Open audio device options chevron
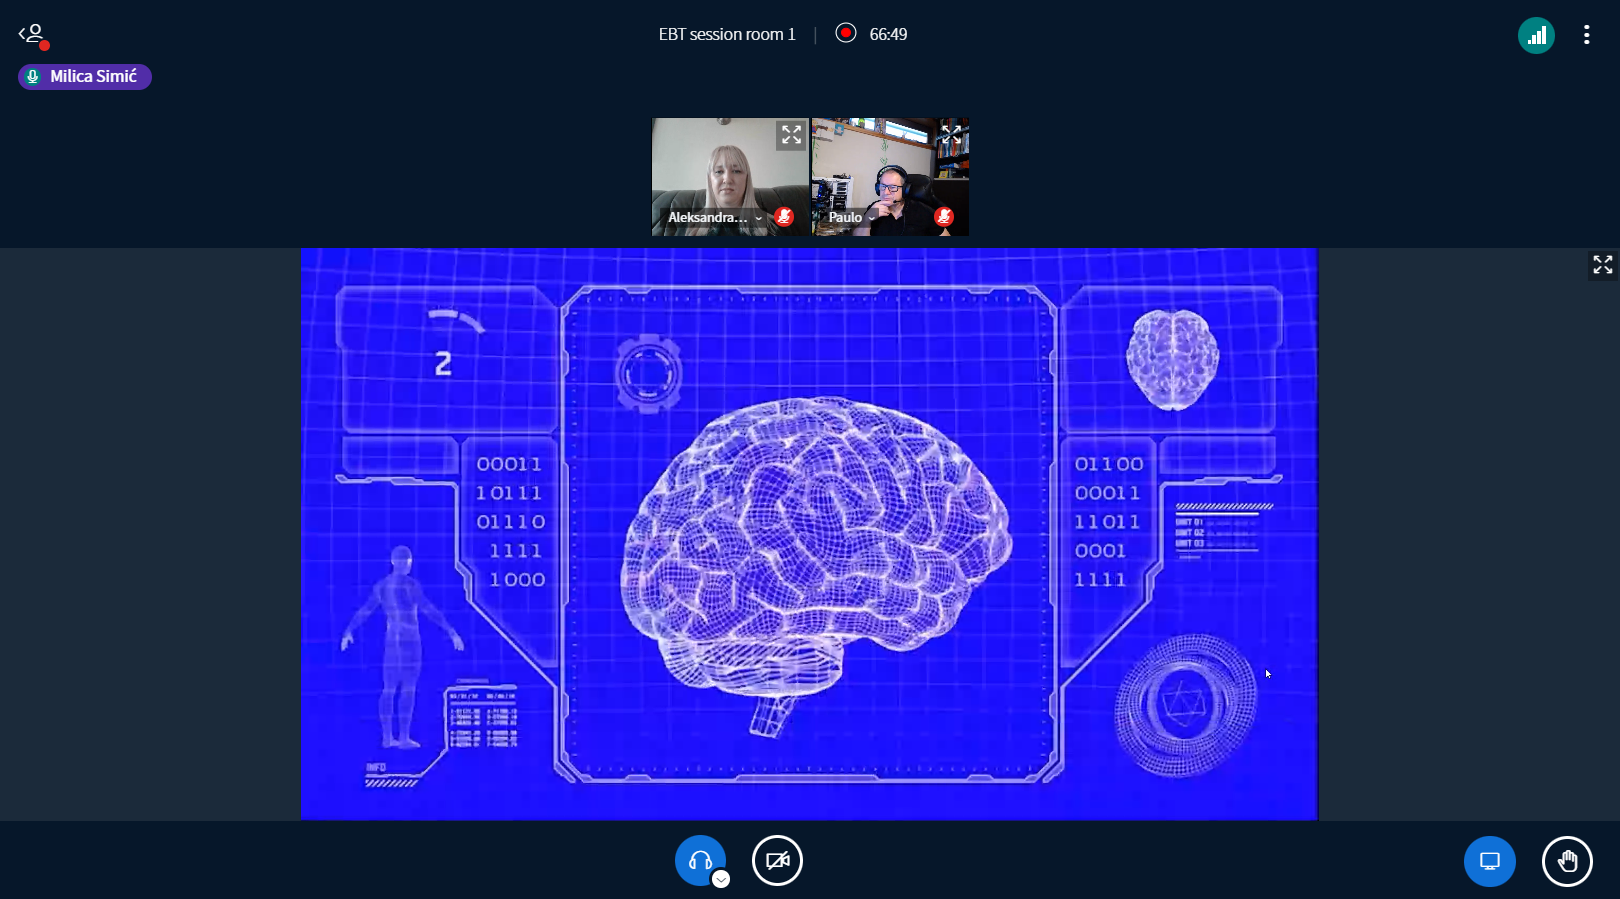1620x899 pixels. coord(721,879)
